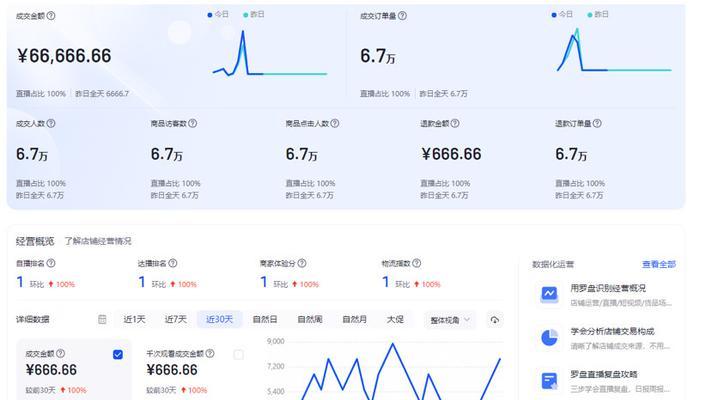Select the 近7天 range tab
Image resolution: width=712 pixels, height=400 pixels.
176,320
